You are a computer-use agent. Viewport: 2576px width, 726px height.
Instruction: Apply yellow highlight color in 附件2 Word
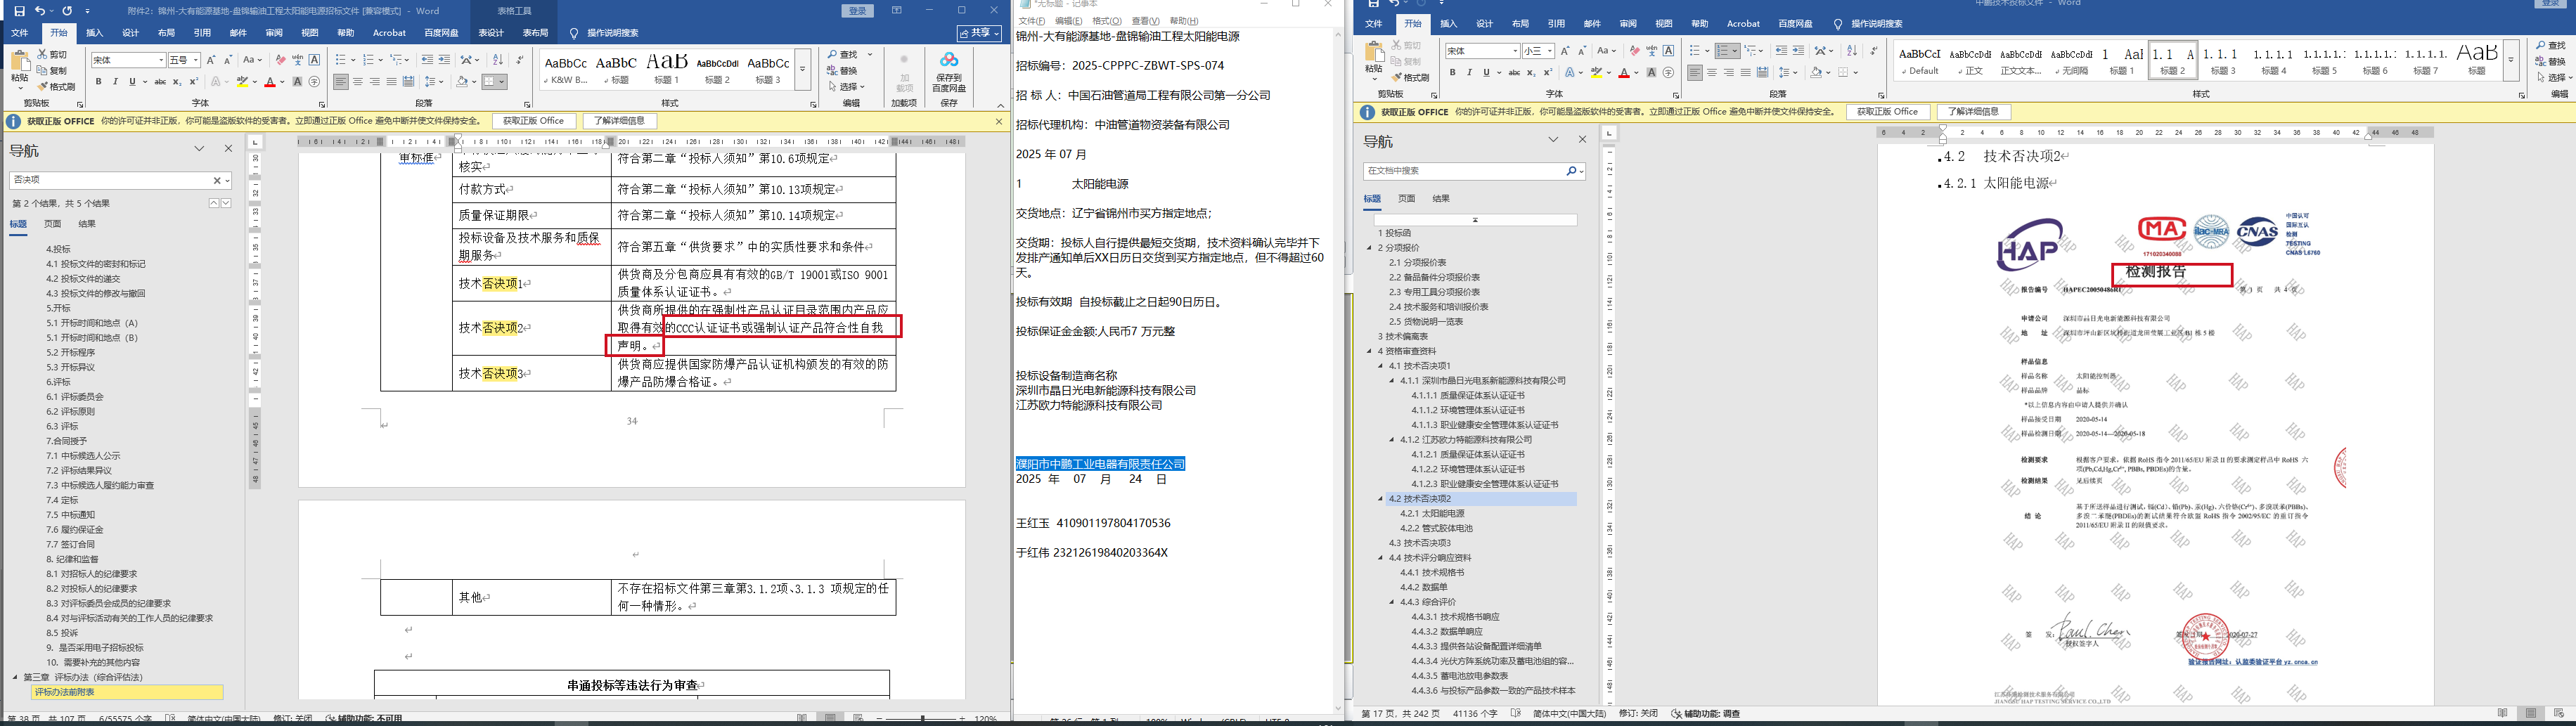(242, 82)
